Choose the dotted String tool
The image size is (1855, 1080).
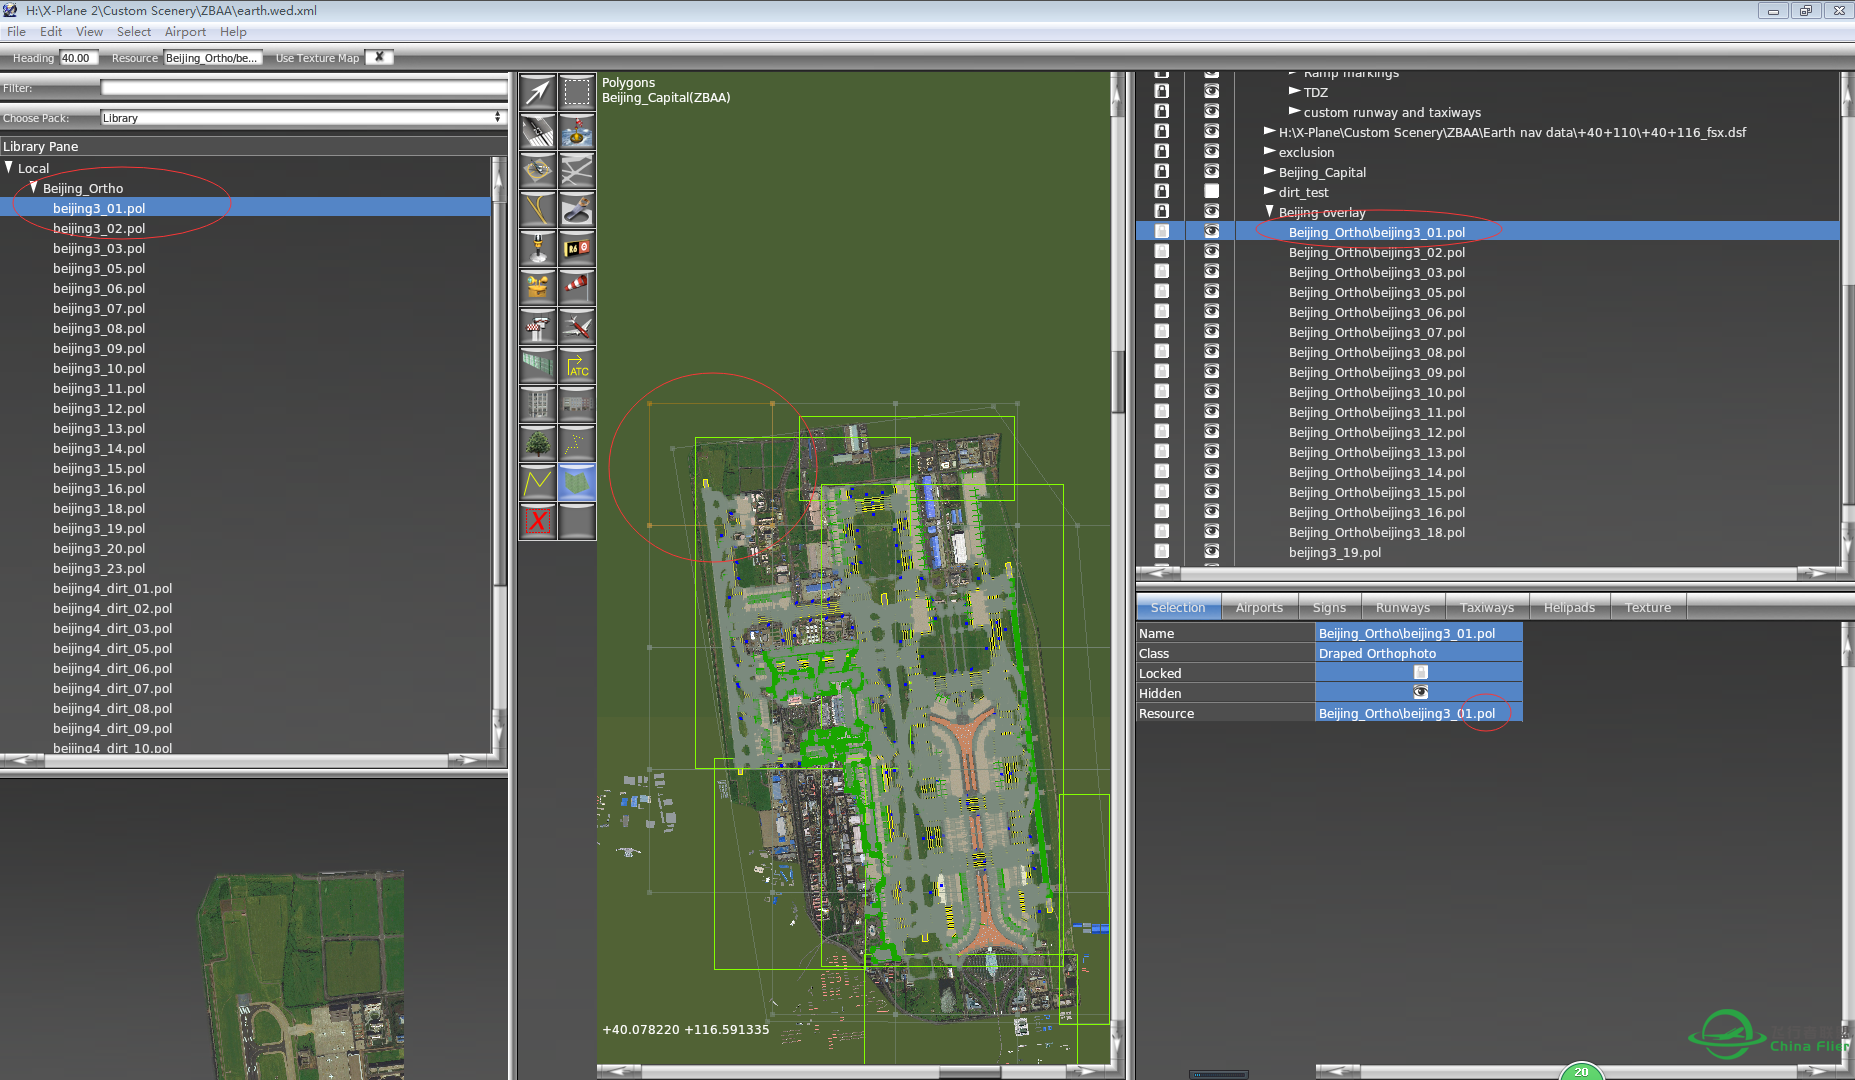(577, 443)
